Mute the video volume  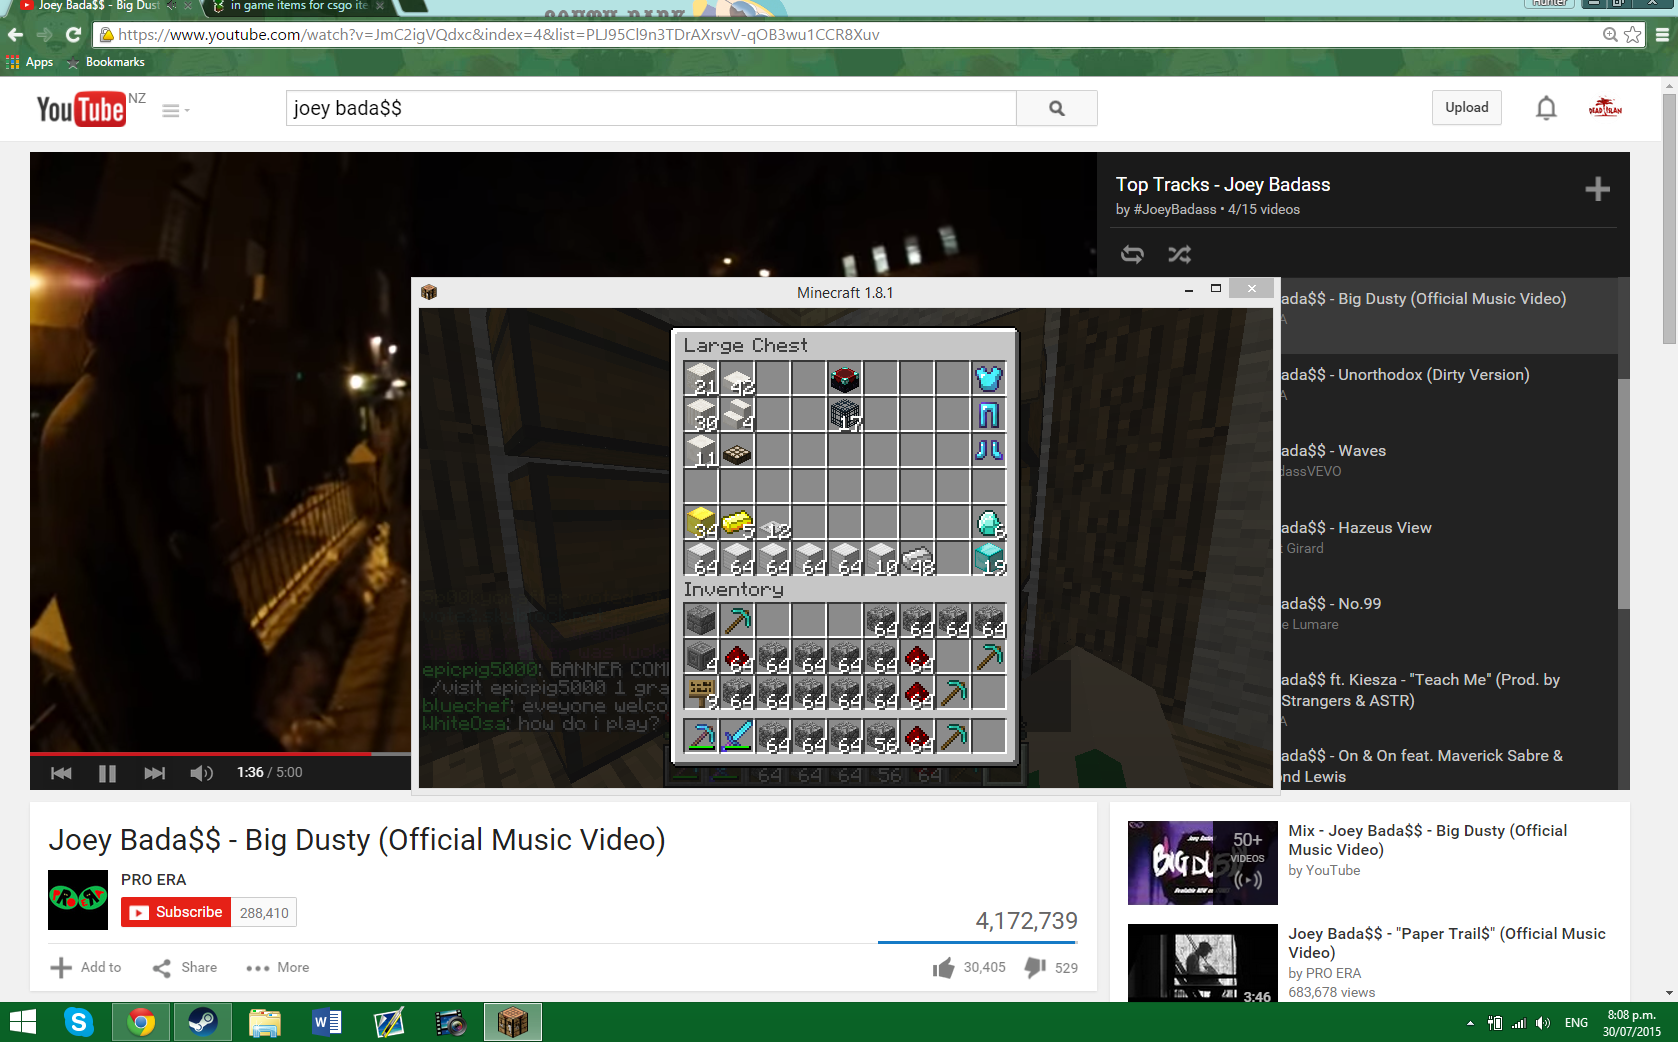201,773
